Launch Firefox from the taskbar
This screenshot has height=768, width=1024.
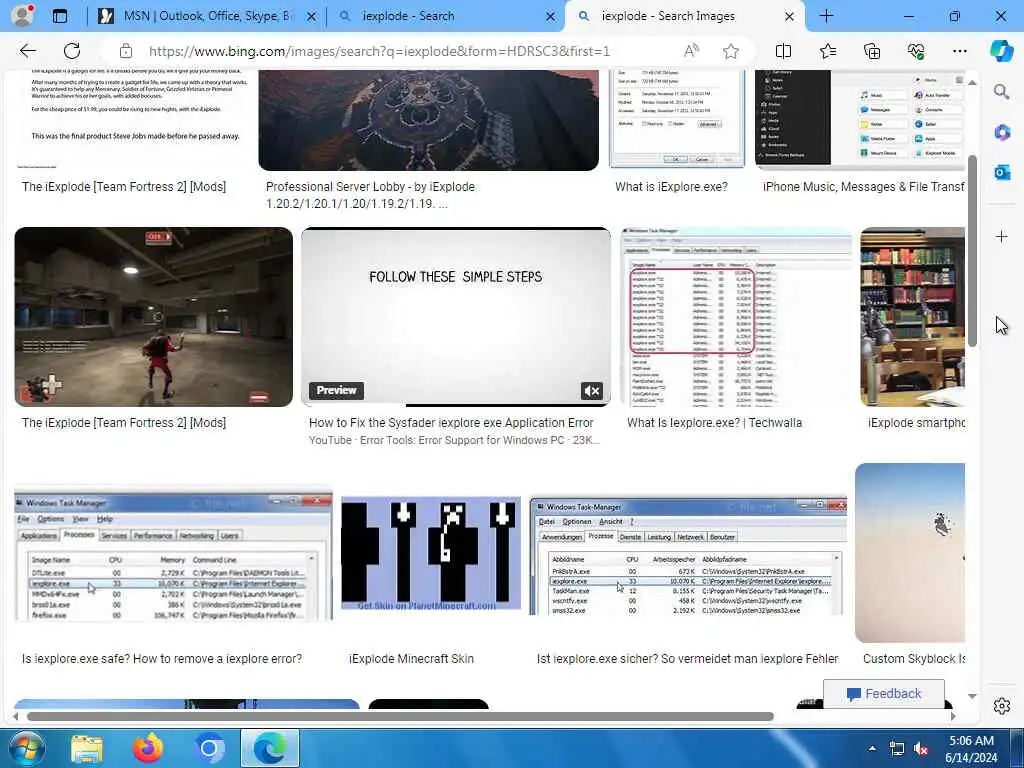click(x=148, y=748)
